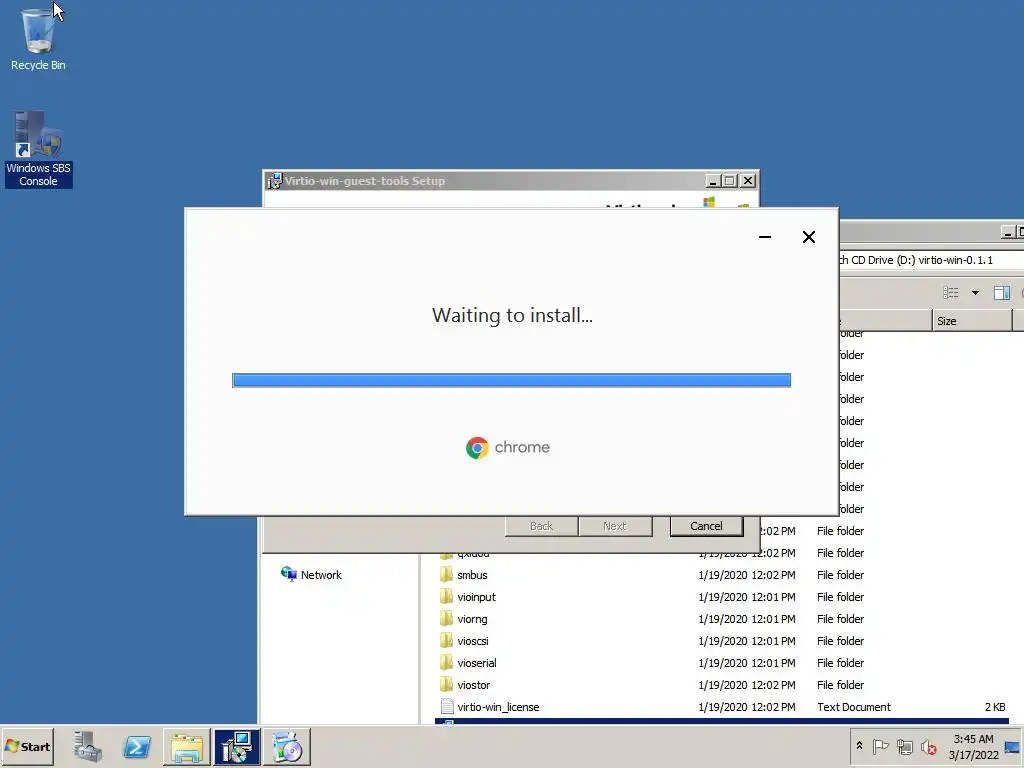Image resolution: width=1024 pixels, height=768 pixels.
Task: Click Cancel in Virtio setup
Action: point(706,526)
